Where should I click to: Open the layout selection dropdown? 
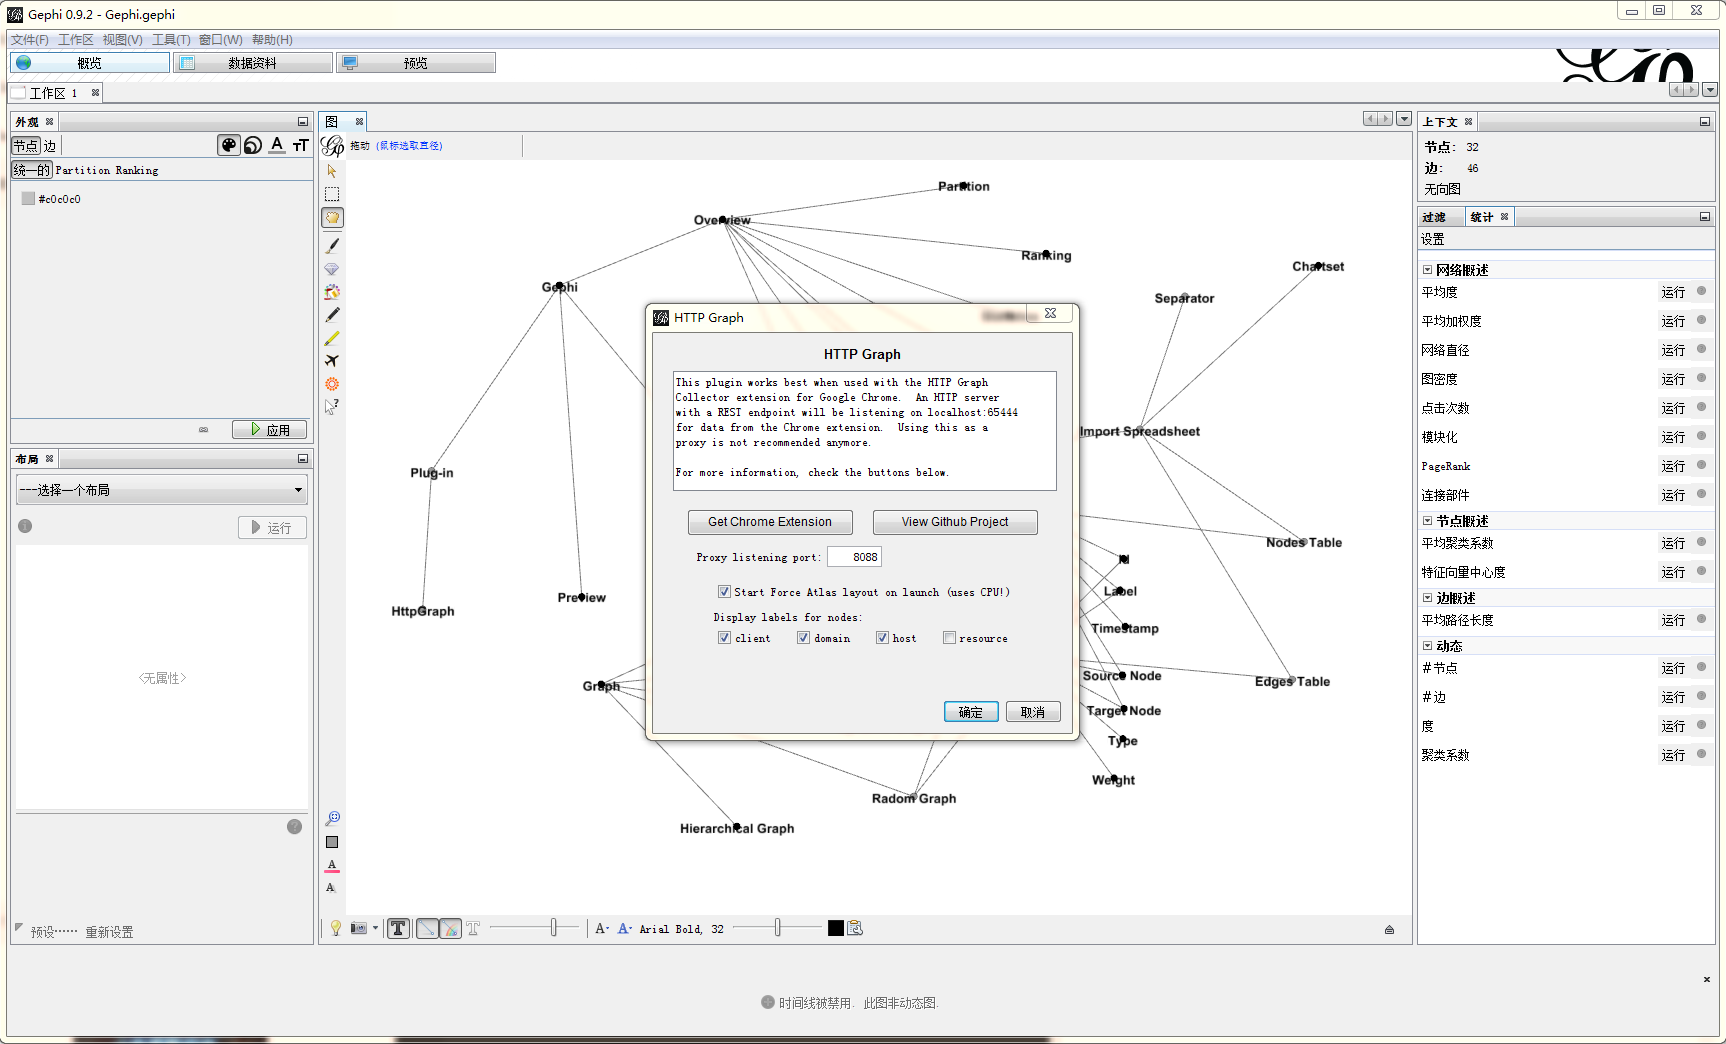(162, 490)
